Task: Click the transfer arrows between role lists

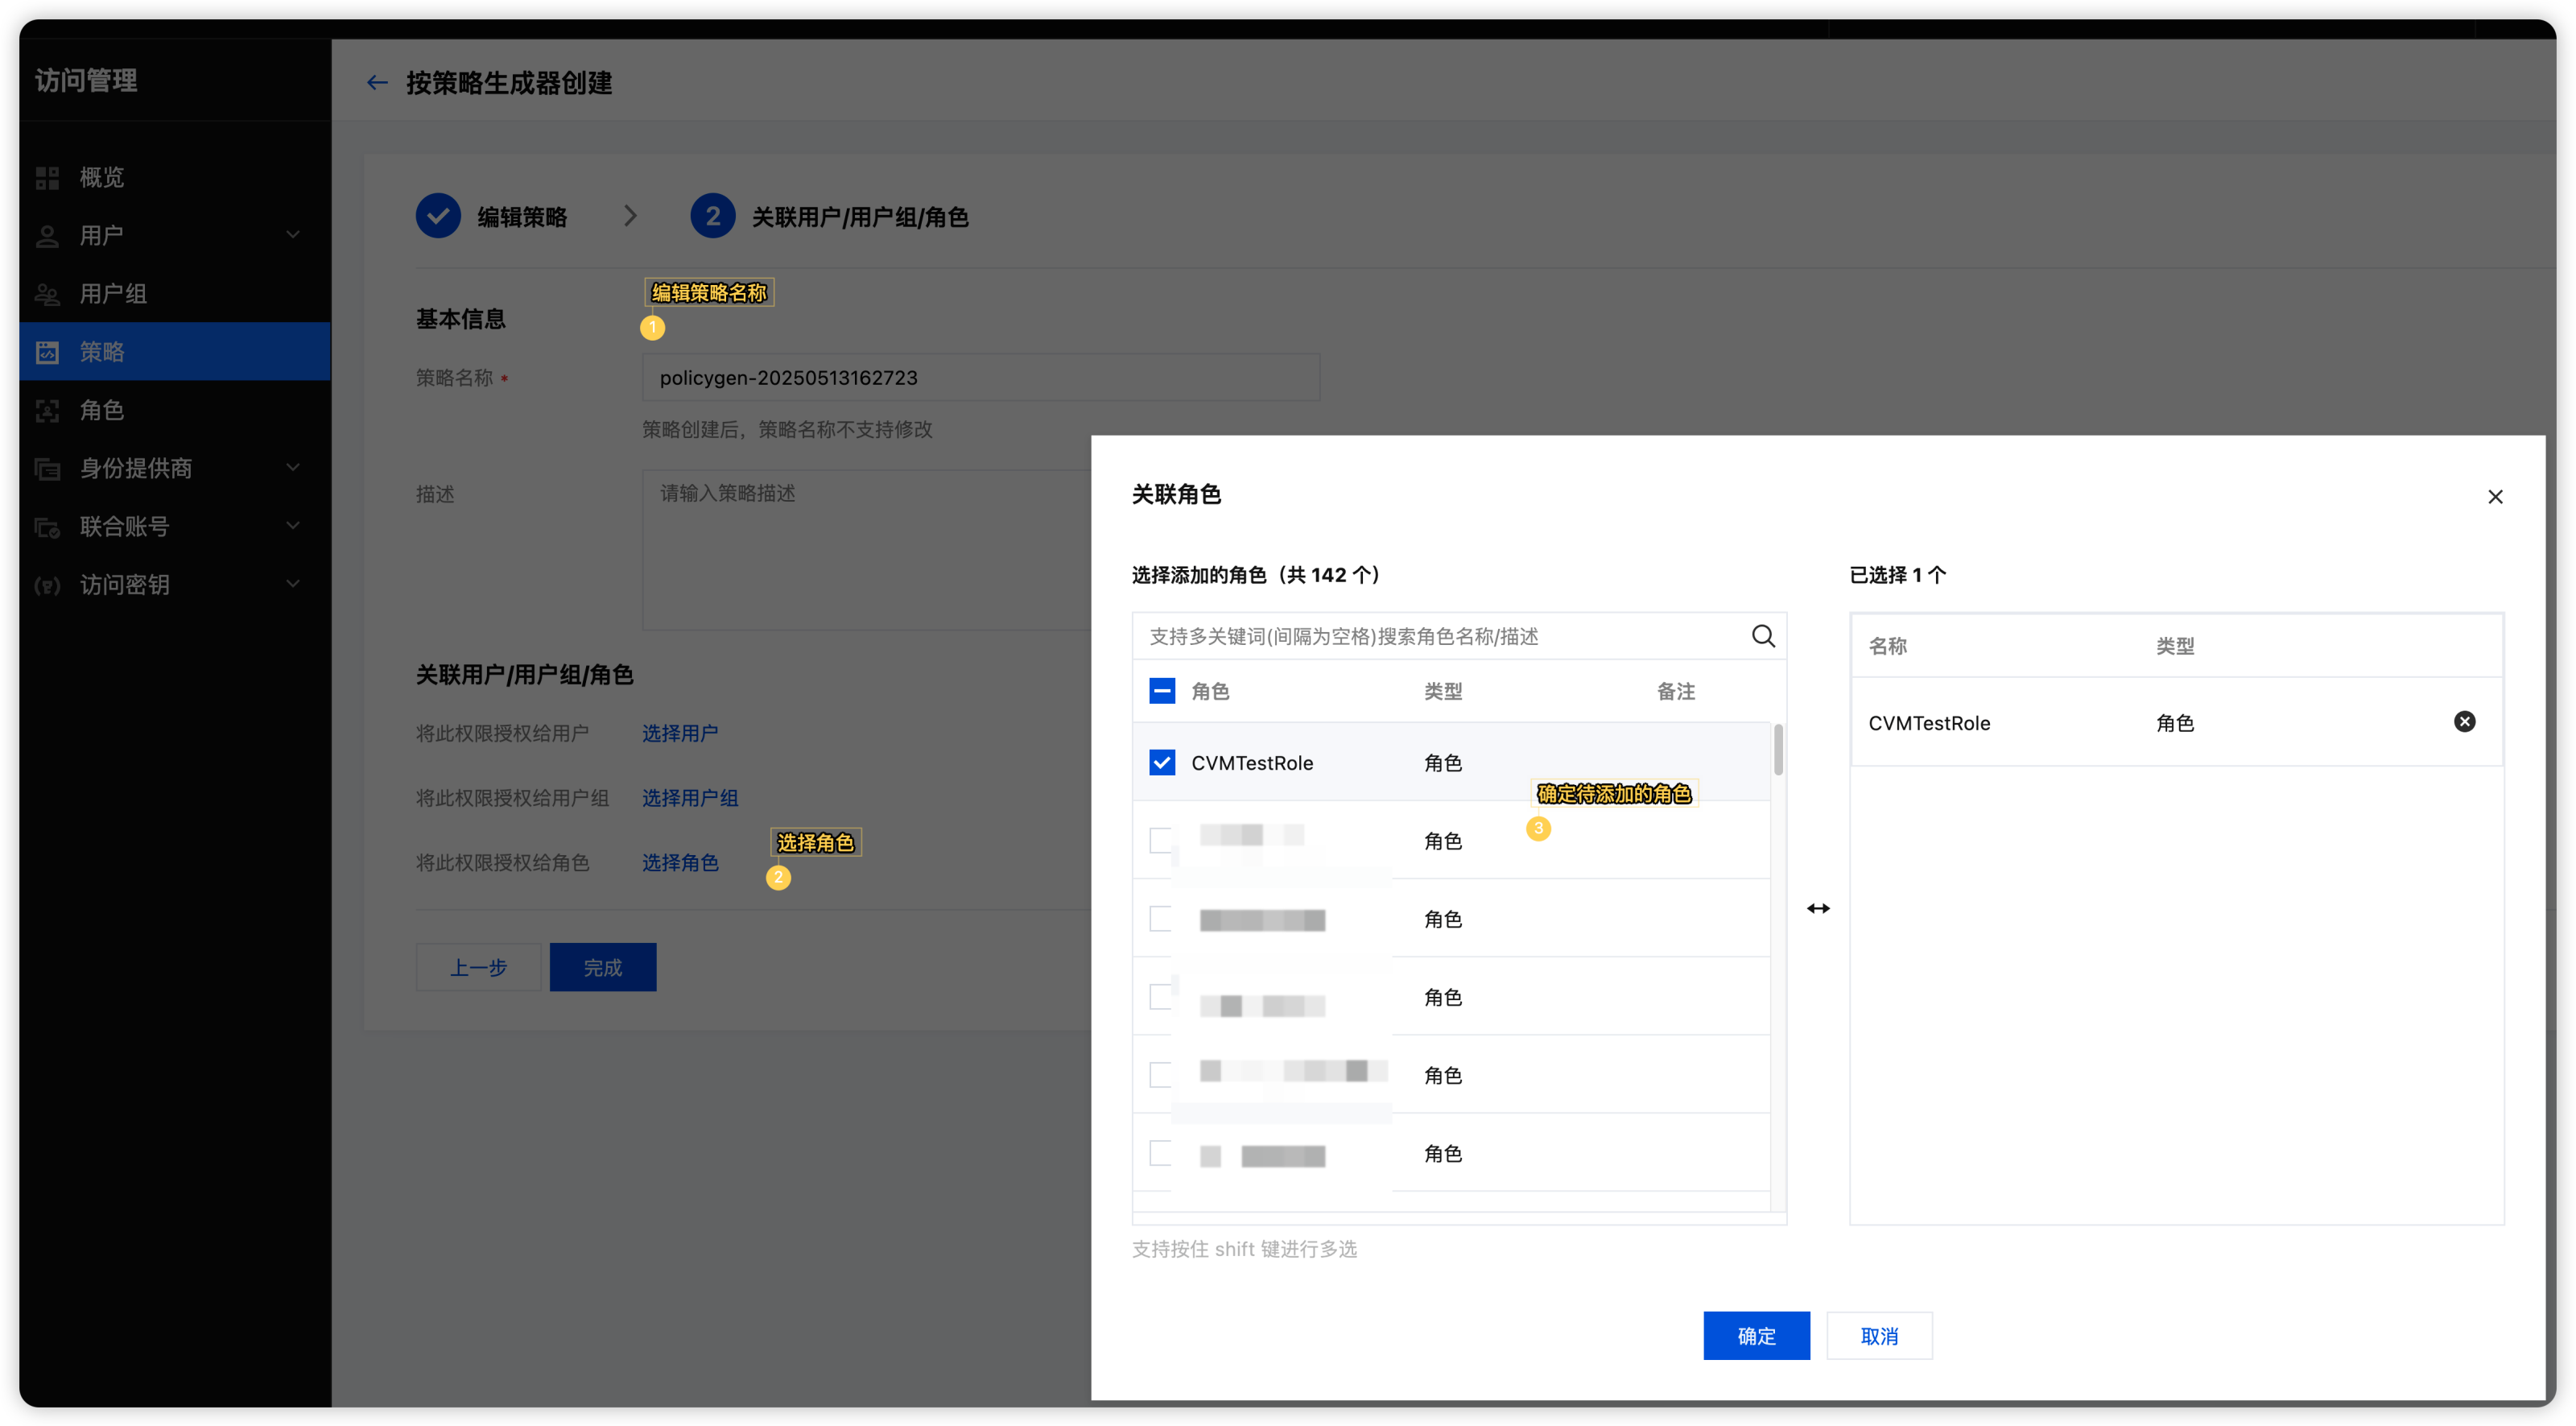Action: [1818, 908]
